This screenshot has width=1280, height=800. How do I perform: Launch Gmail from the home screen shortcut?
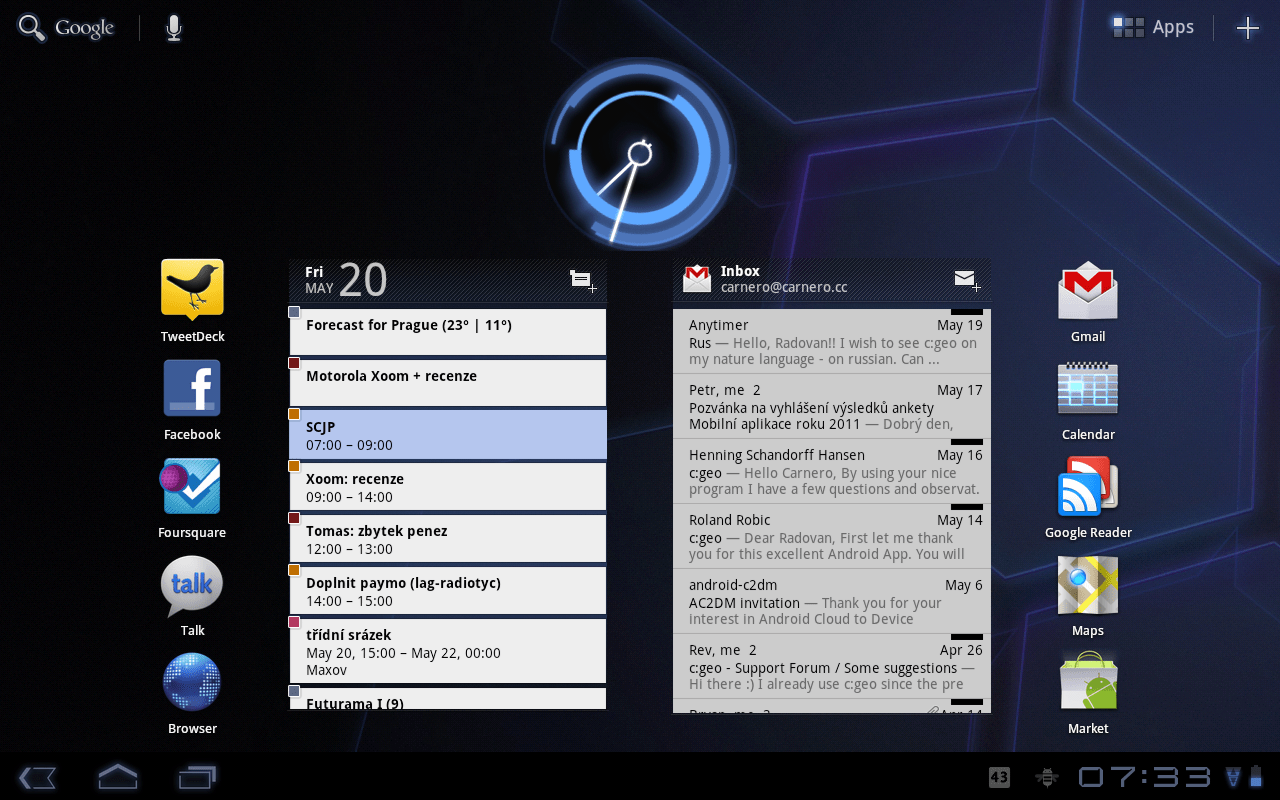tap(1088, 291)
